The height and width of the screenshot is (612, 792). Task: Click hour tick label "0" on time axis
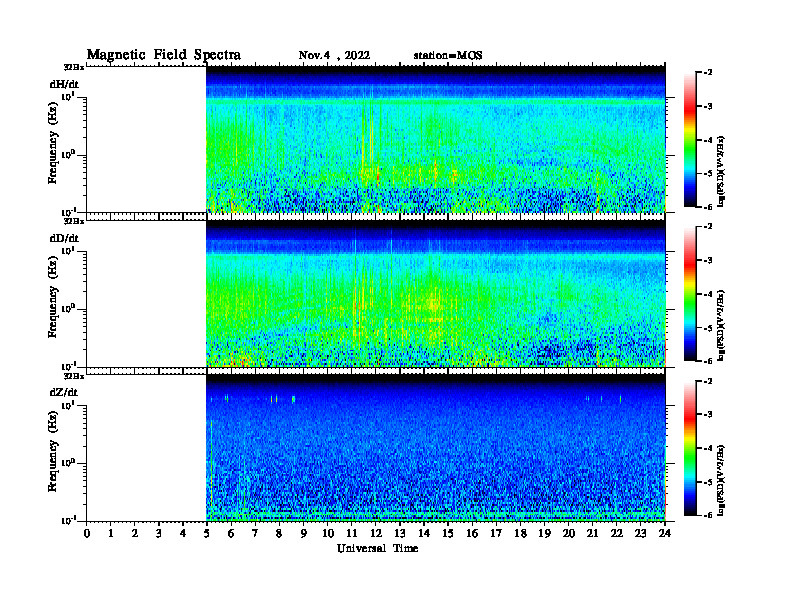pos(87,534)
